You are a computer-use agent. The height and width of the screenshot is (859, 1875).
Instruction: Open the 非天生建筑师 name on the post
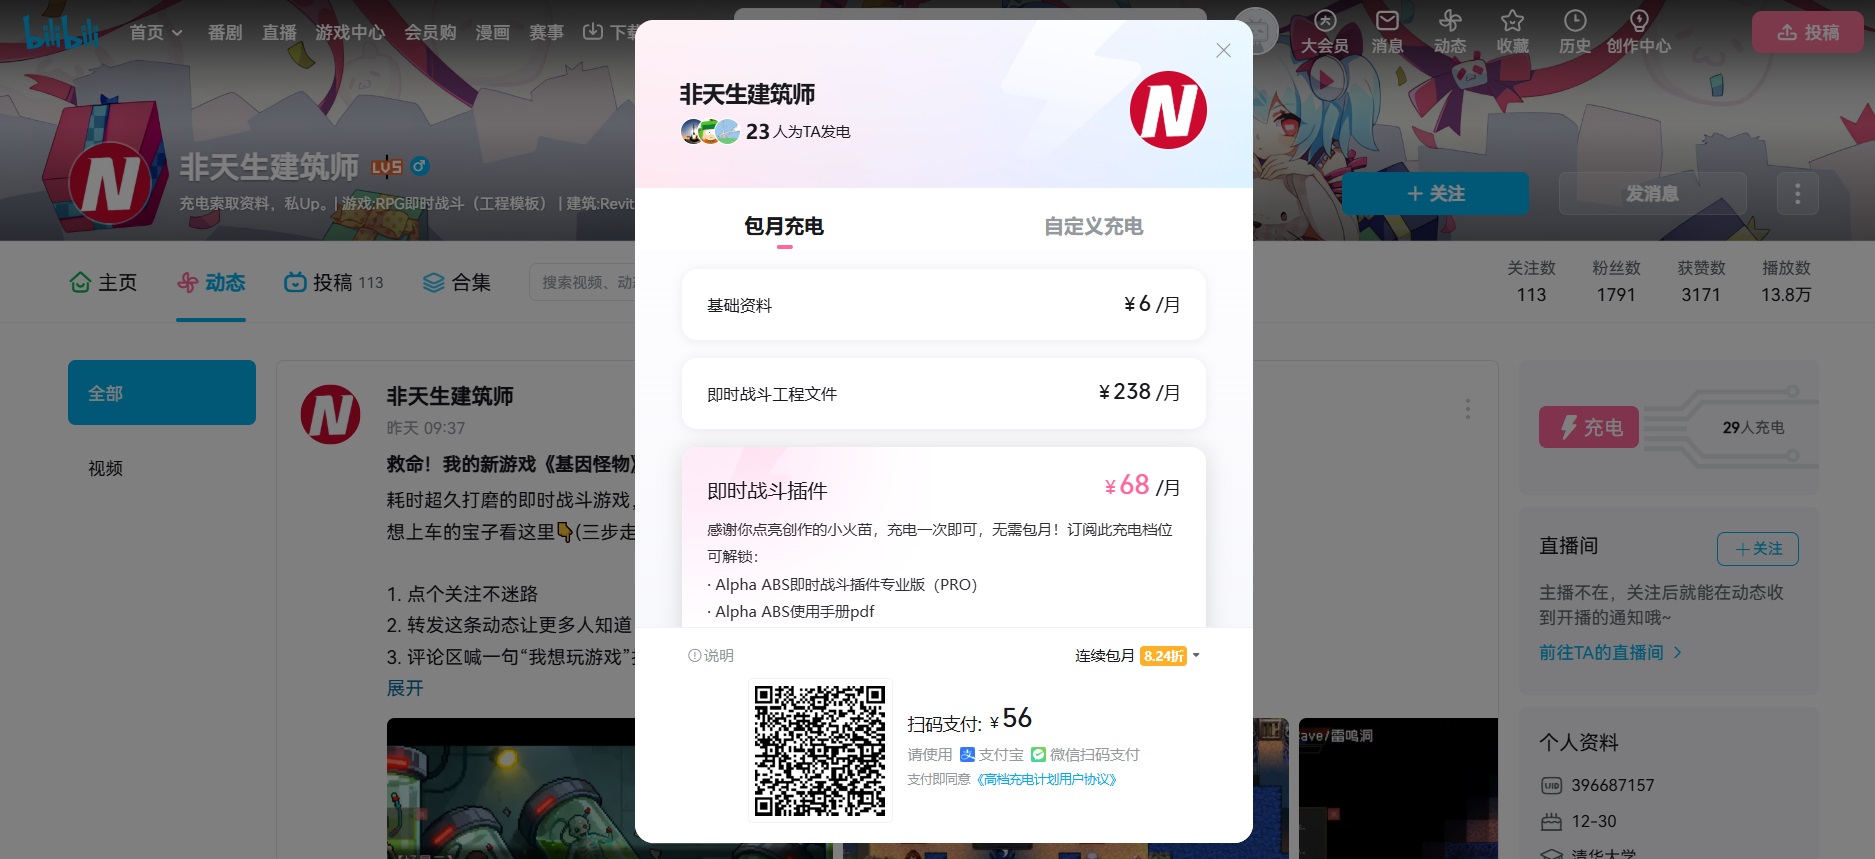(x=450, y=396)
